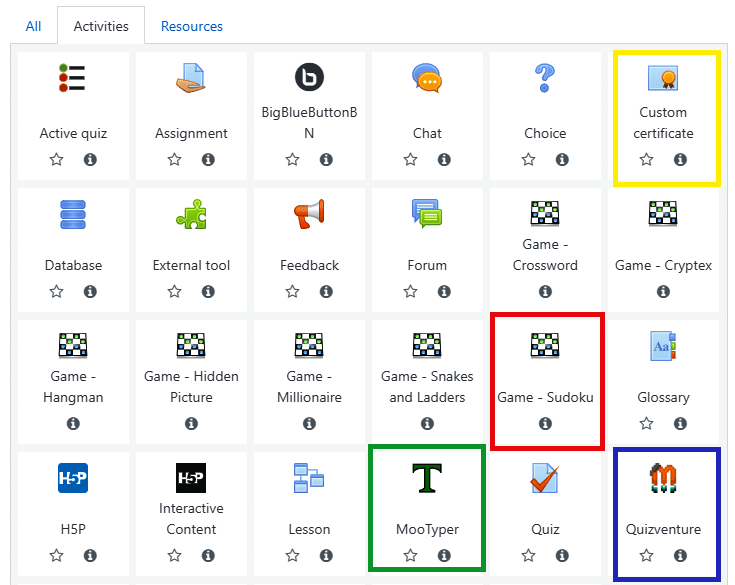This screenshot has height=585, width=735.
Task: Open info for the Assignment activity
Action: click(208, 159)
